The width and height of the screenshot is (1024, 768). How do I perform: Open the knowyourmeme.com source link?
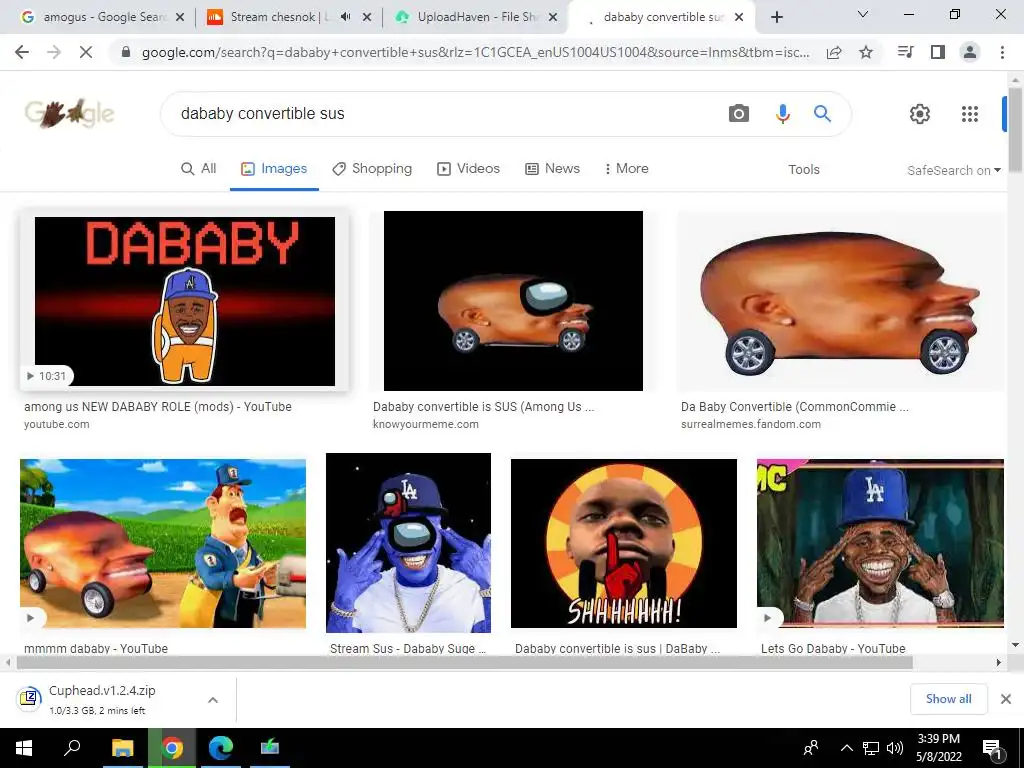click(x=426, y=424)
